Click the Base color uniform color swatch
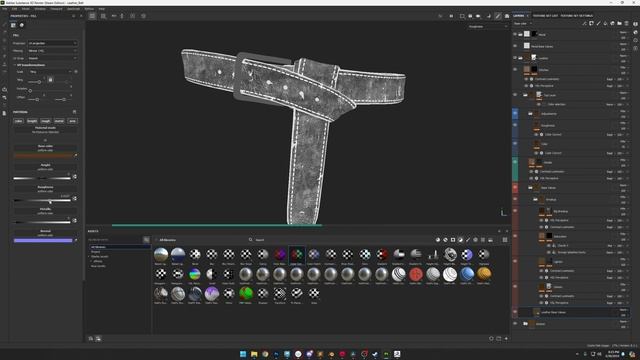Viewport: 640px width, 360px height. (x=43, y=156)
